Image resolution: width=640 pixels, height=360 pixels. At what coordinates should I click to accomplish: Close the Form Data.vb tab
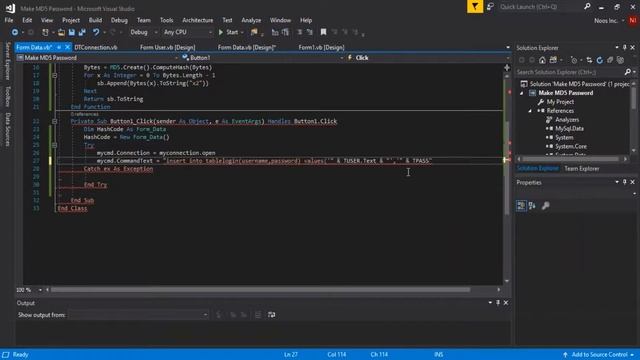pyautogui.click(x=67, y=47)
